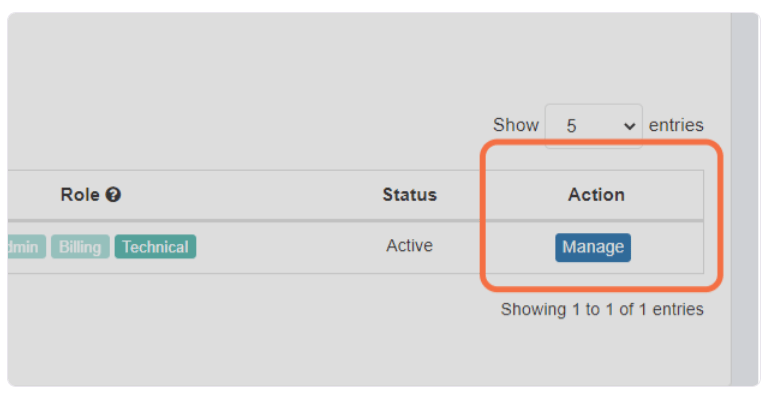Select the value 5 in entries selector
Image resolution: width=771 pixels, height=397 pixels.
(571, 126)
